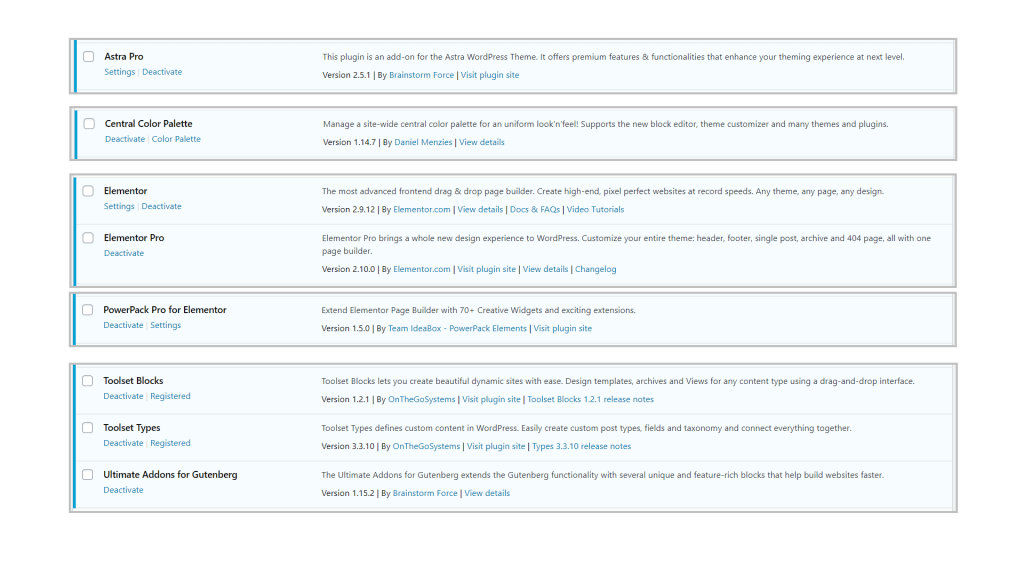Visit plugin site for Toolset Blocks

pyautogui.click(x=491, y=400)
